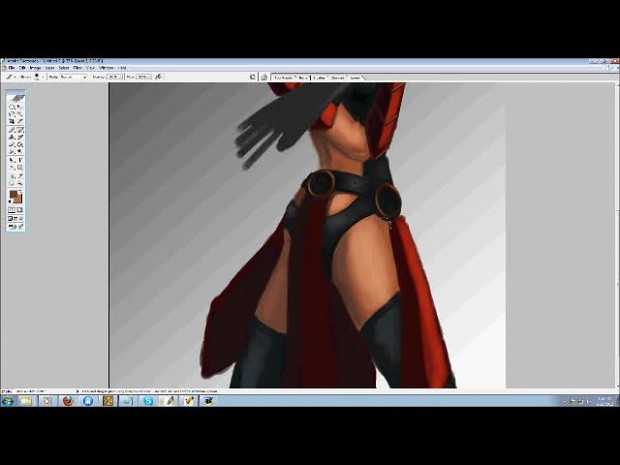This screenshot has width=620, height=465.
Task: Choose the Eraser tool
Action: pos(12,144)
